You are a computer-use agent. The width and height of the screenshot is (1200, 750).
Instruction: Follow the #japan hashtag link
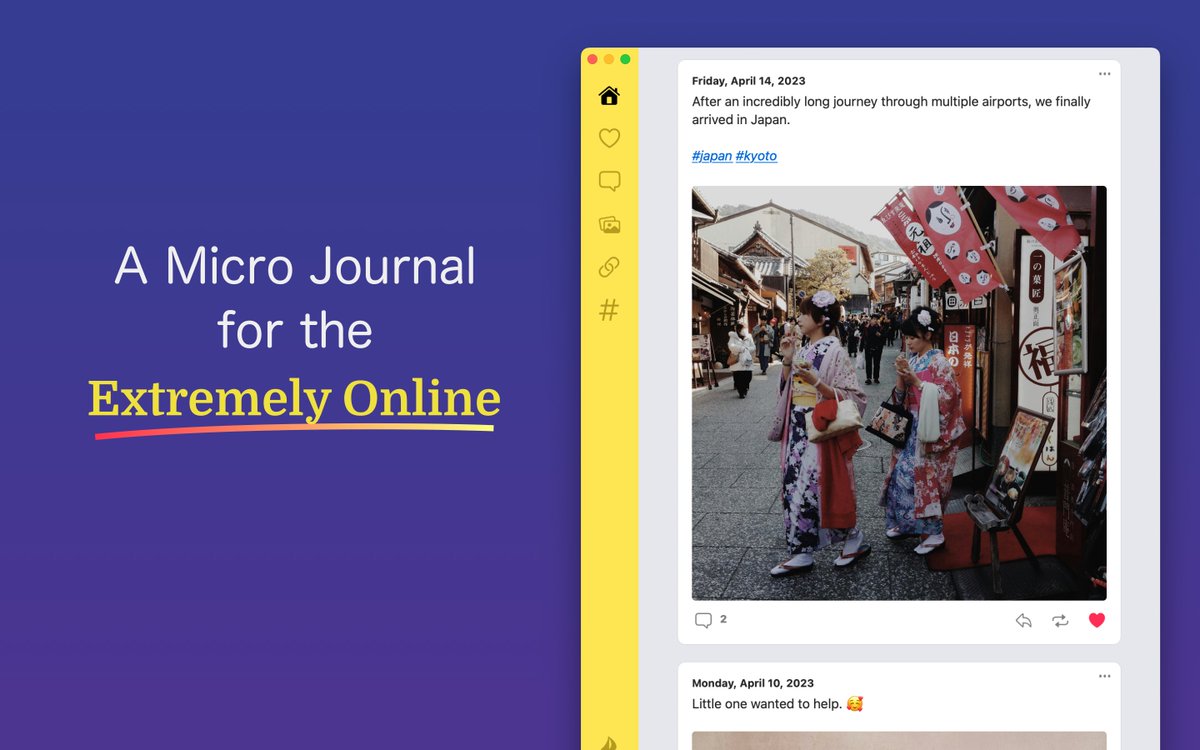tap(712, 156)
